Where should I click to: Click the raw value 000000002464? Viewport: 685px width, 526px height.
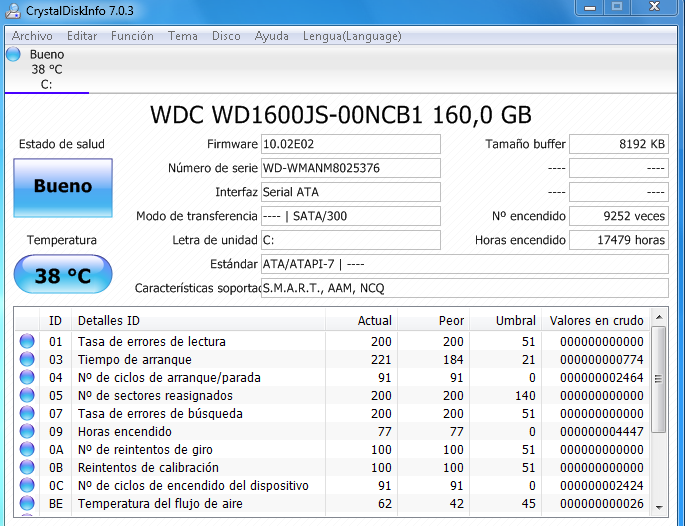(602, 377)
